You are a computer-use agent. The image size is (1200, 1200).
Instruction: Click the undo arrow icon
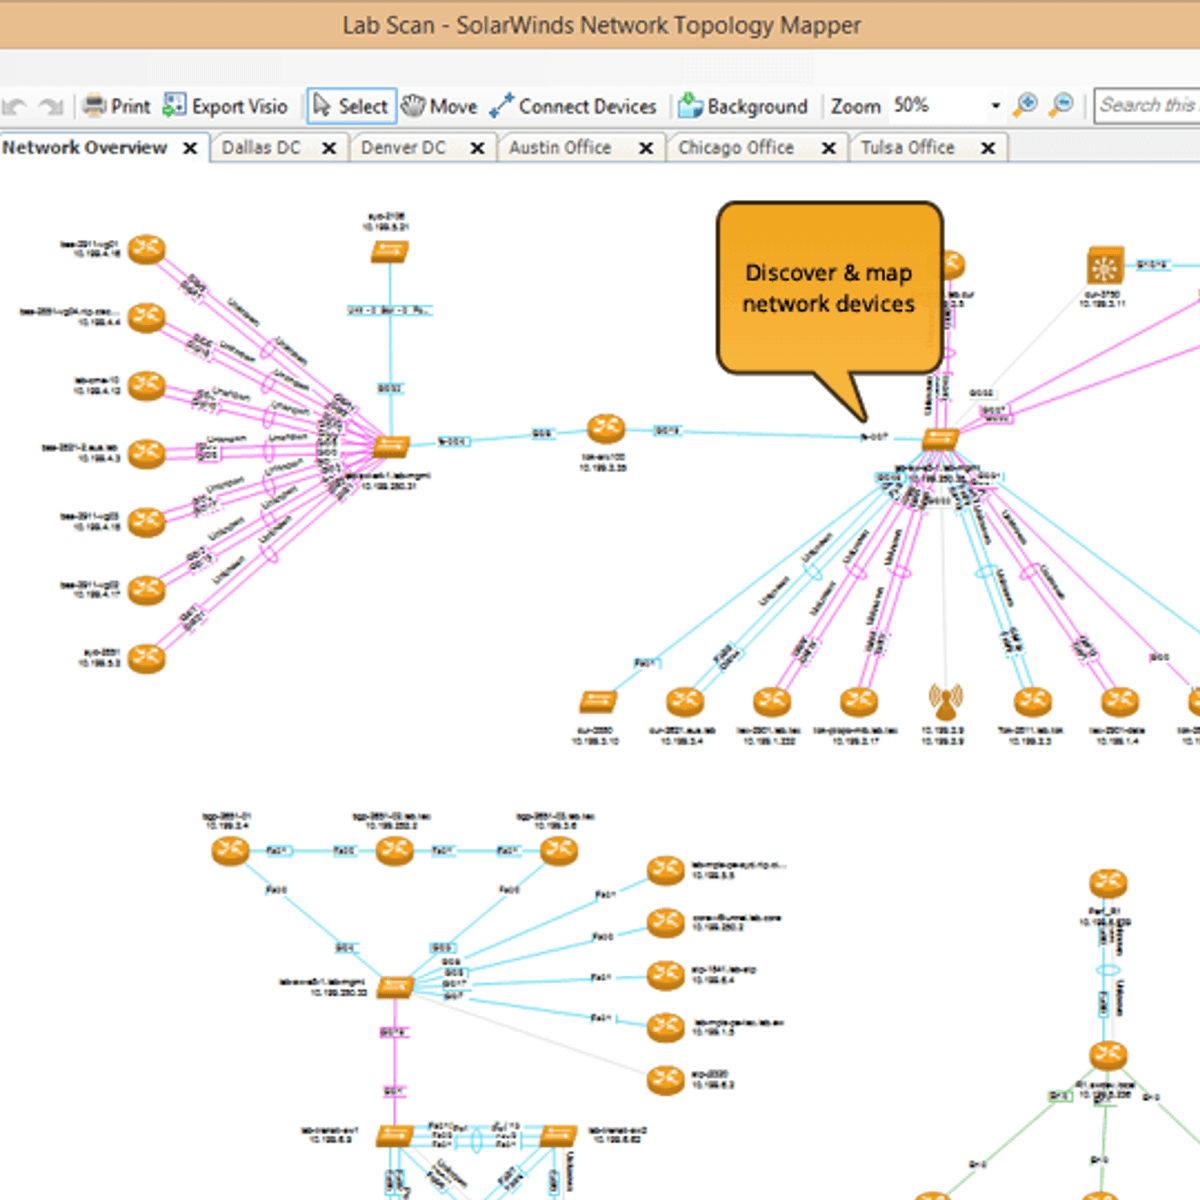(14, 105)
